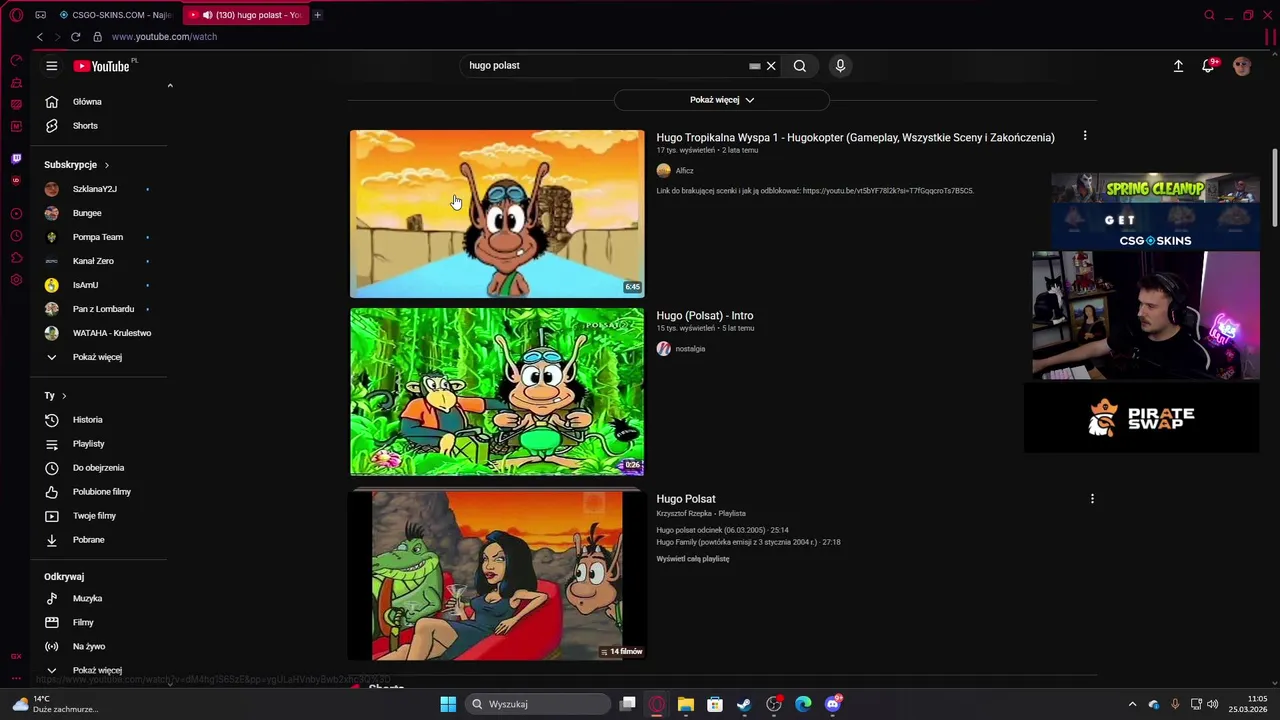Open Opera sidebar history clock
Image resolution: width=1280 pixels, height=720 pixels.
click(x=16, y=235)
